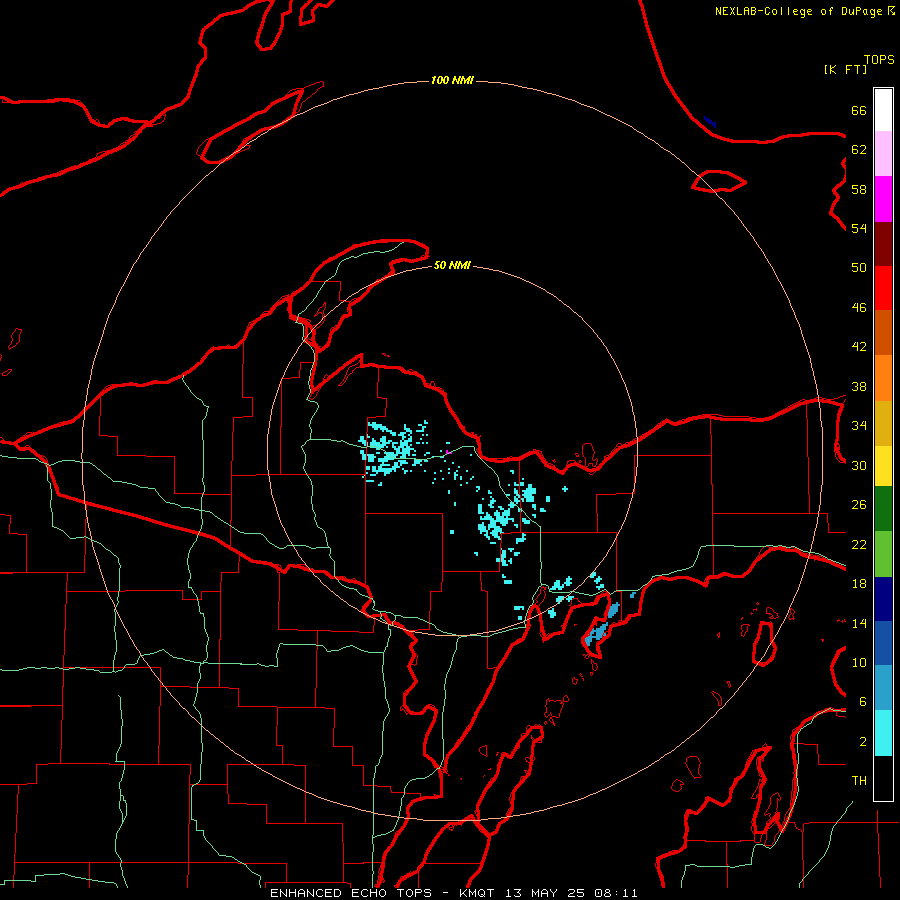Click the magenta 58 kft legend swatch
This screenshot has width=900, height=900.
[x=883, y=199]
